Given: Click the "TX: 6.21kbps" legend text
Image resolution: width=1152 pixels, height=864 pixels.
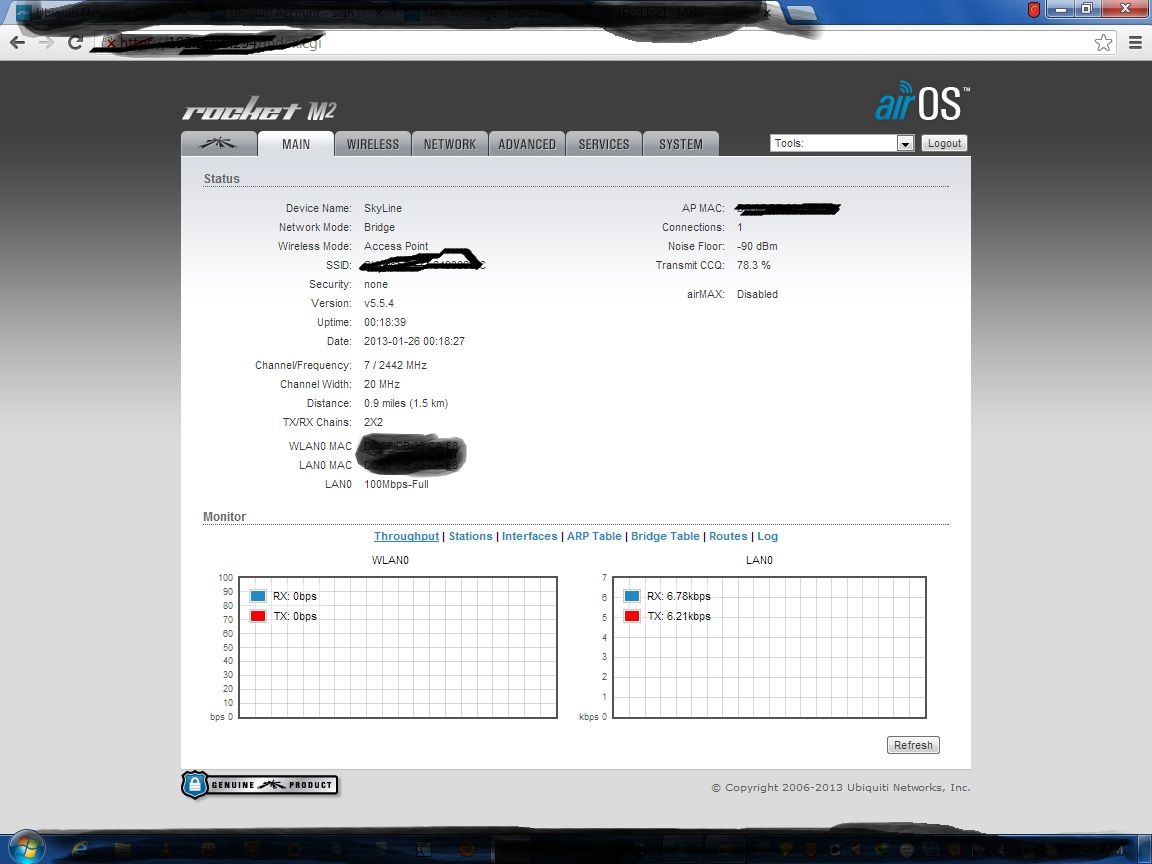Looking at the screenshot, I should (x=679, y=616).
